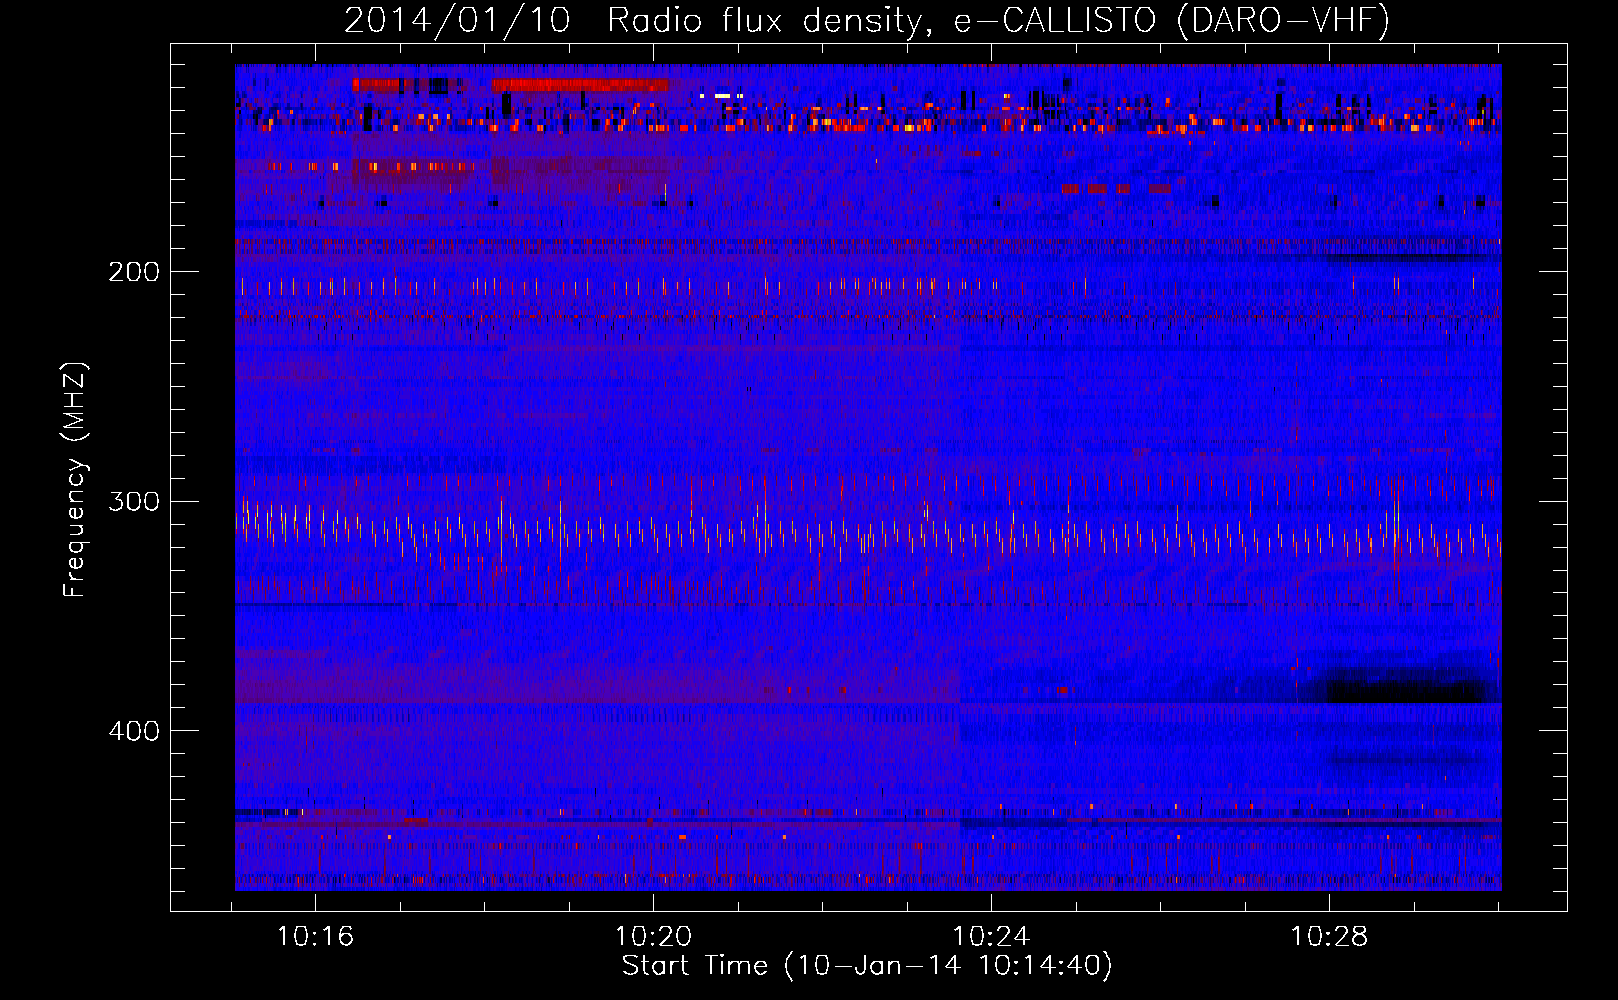This screenshot has width=1618, height=1000.
Task: Click the 10:28 time tick label
Action: point(1329,937)
